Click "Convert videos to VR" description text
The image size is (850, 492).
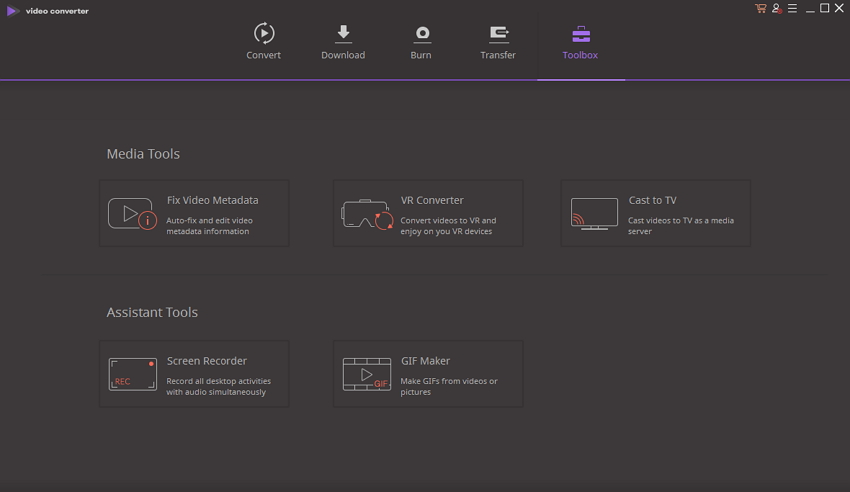pos(448,226)
